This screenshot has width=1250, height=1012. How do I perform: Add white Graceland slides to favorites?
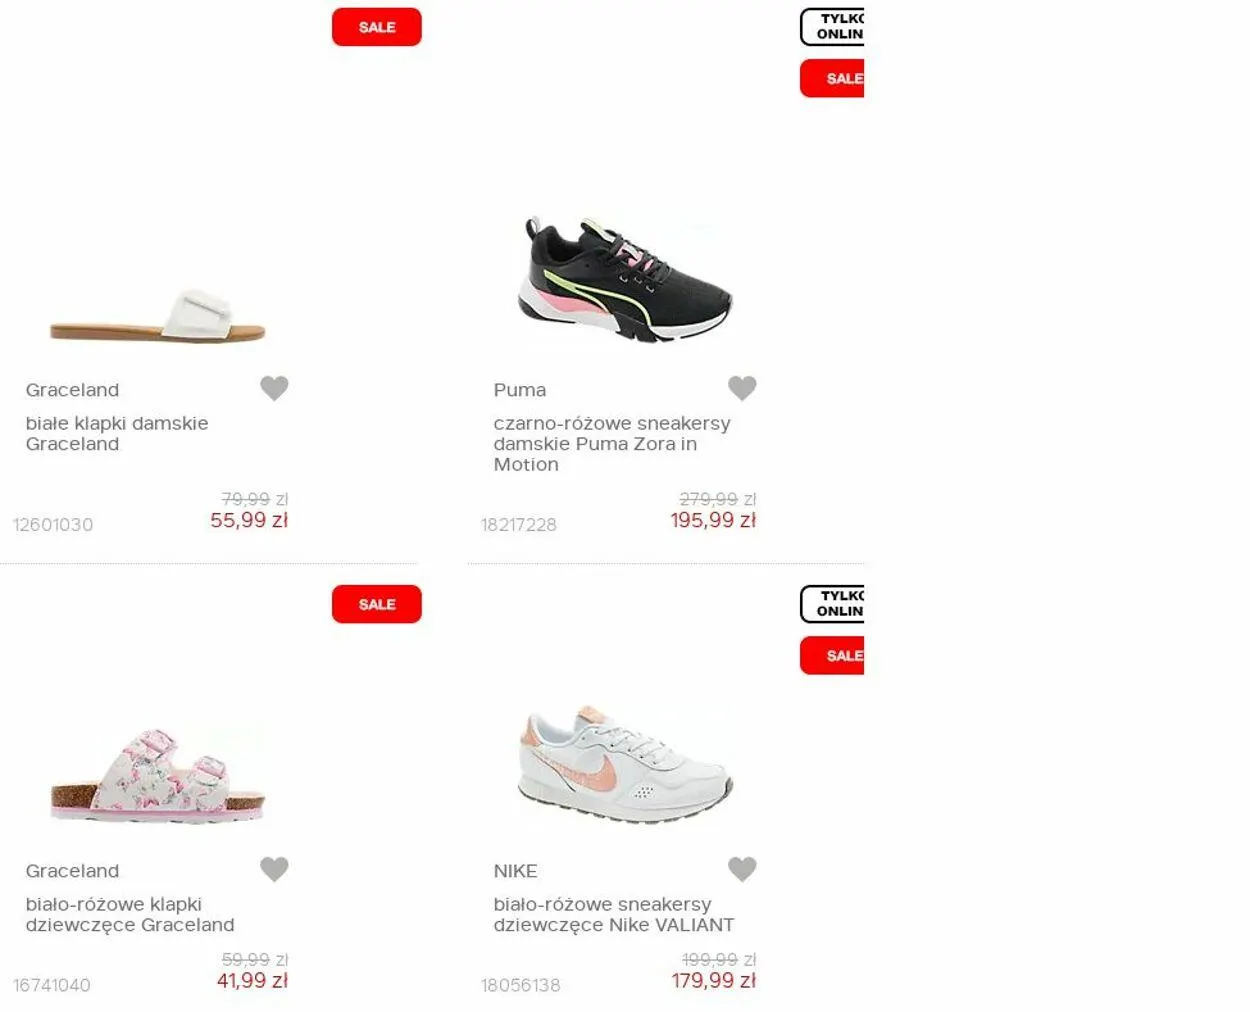274,388
